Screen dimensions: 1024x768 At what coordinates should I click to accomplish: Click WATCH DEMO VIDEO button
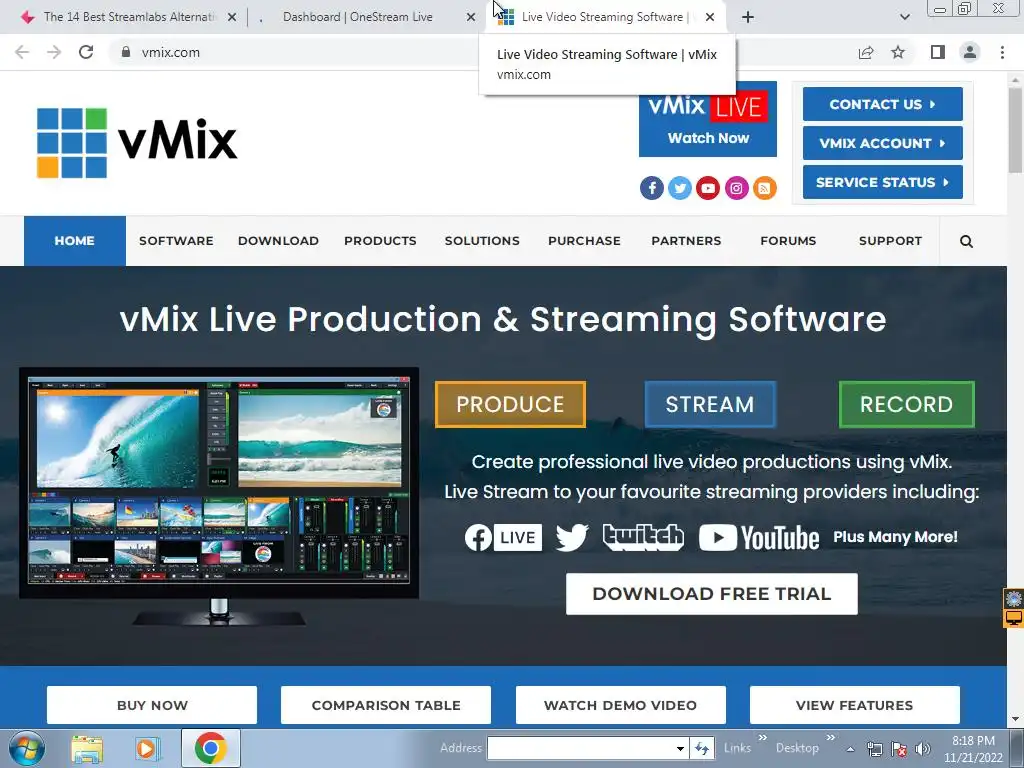pos(620,705)
